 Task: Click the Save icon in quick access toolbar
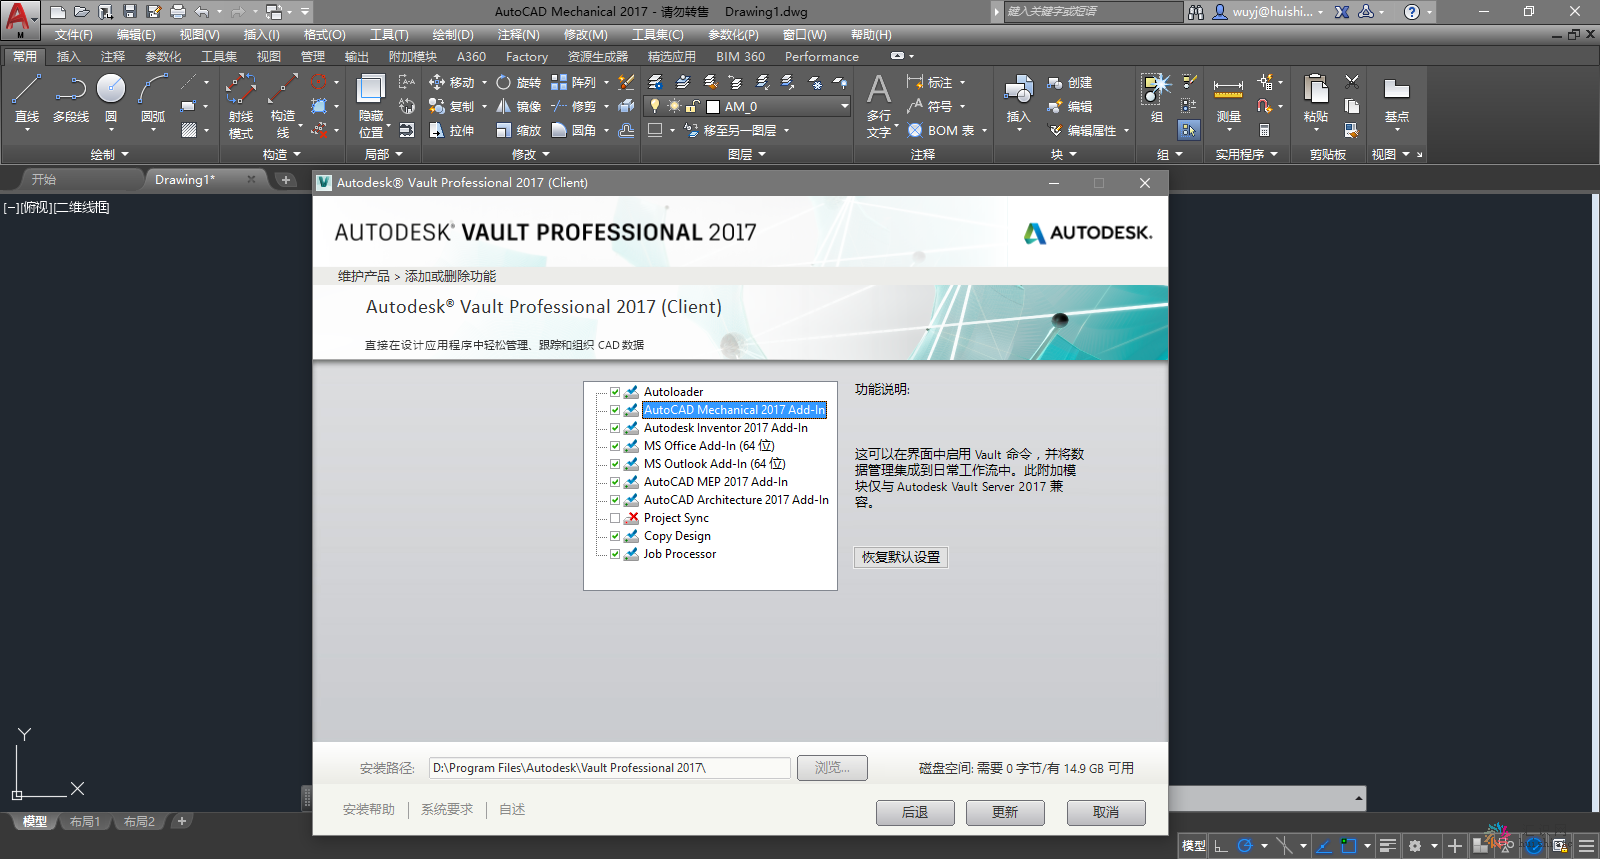[130, 12]
